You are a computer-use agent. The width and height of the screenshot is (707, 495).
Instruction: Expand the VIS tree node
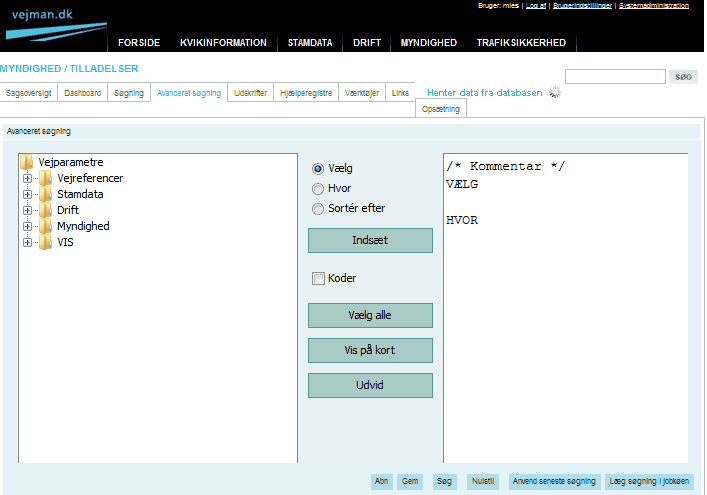(27, 242)
